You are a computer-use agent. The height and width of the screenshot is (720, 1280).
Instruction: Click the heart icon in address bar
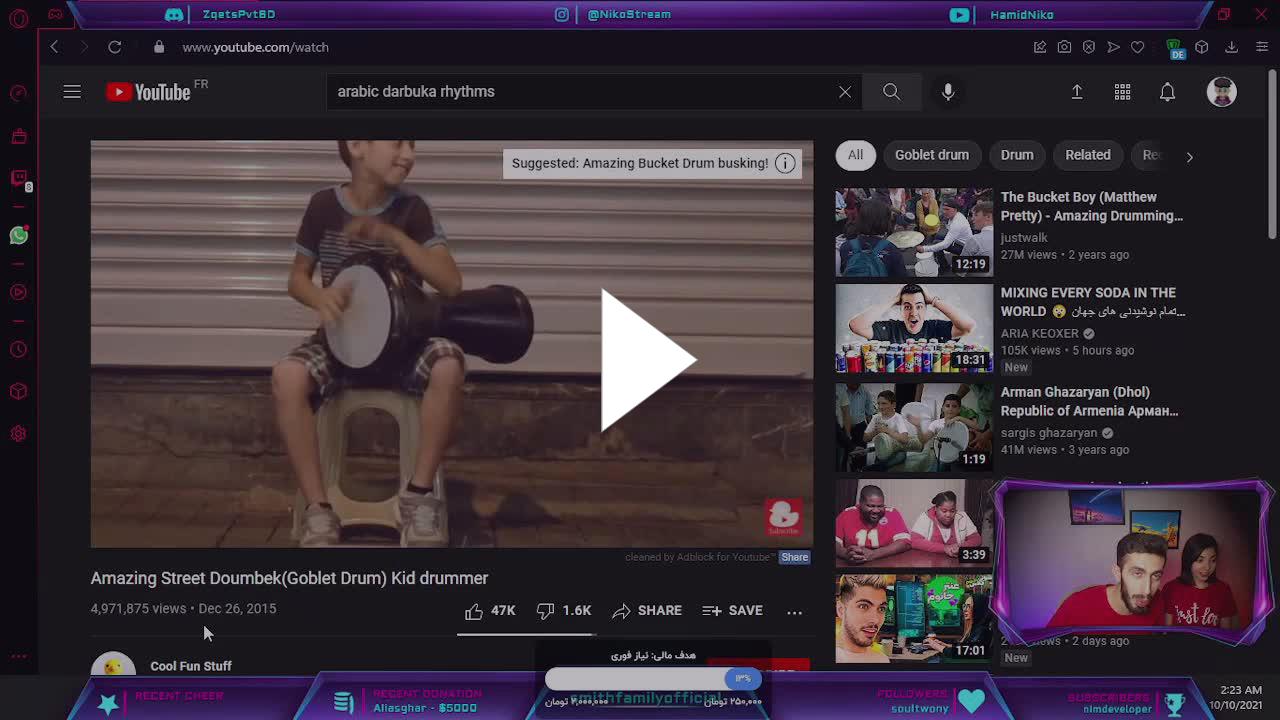[1137, 47]
